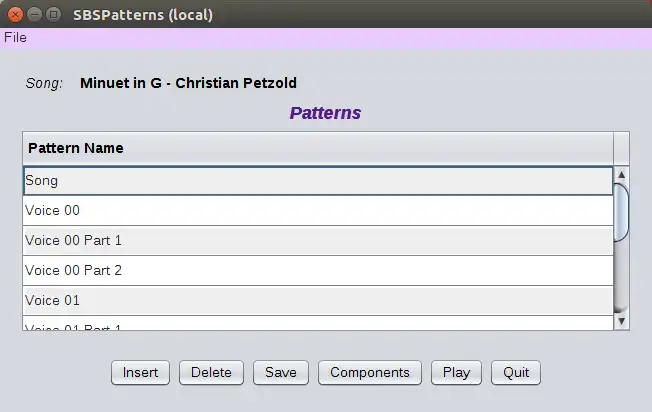Quit the SBSPatterns application
The image size is (652, 412).
(516, 372)
